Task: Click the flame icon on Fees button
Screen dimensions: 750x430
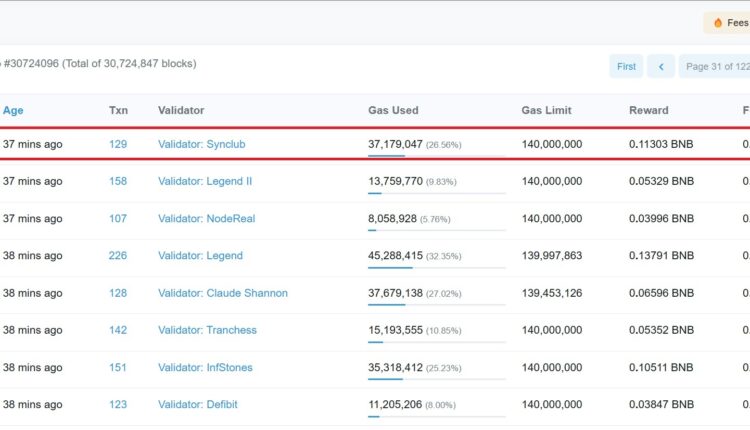Action: click(718, 22)
